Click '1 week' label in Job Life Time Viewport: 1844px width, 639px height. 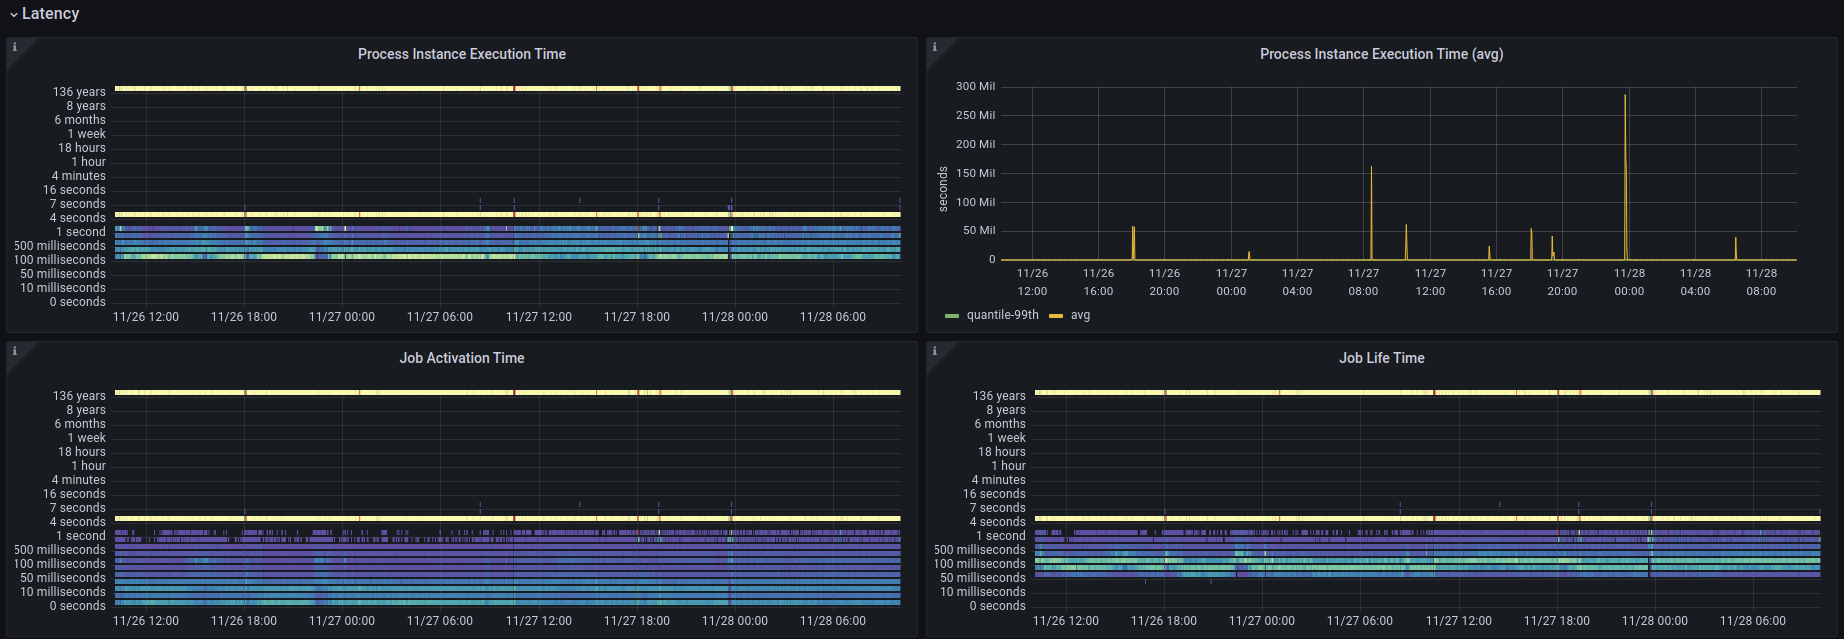click(x=1006, y=438)
